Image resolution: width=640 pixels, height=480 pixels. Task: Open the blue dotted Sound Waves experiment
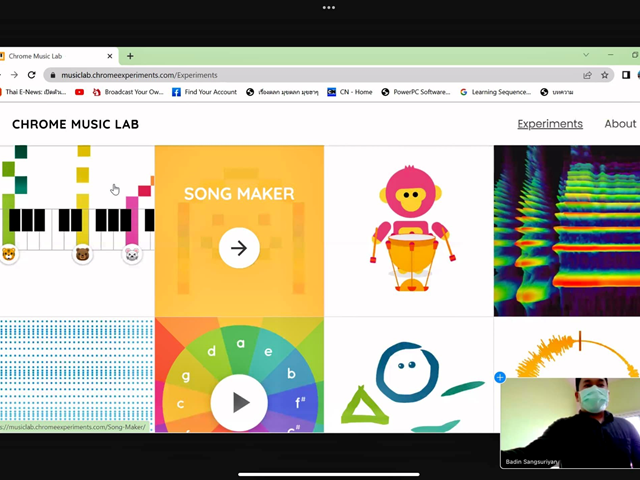click(77, 374)
